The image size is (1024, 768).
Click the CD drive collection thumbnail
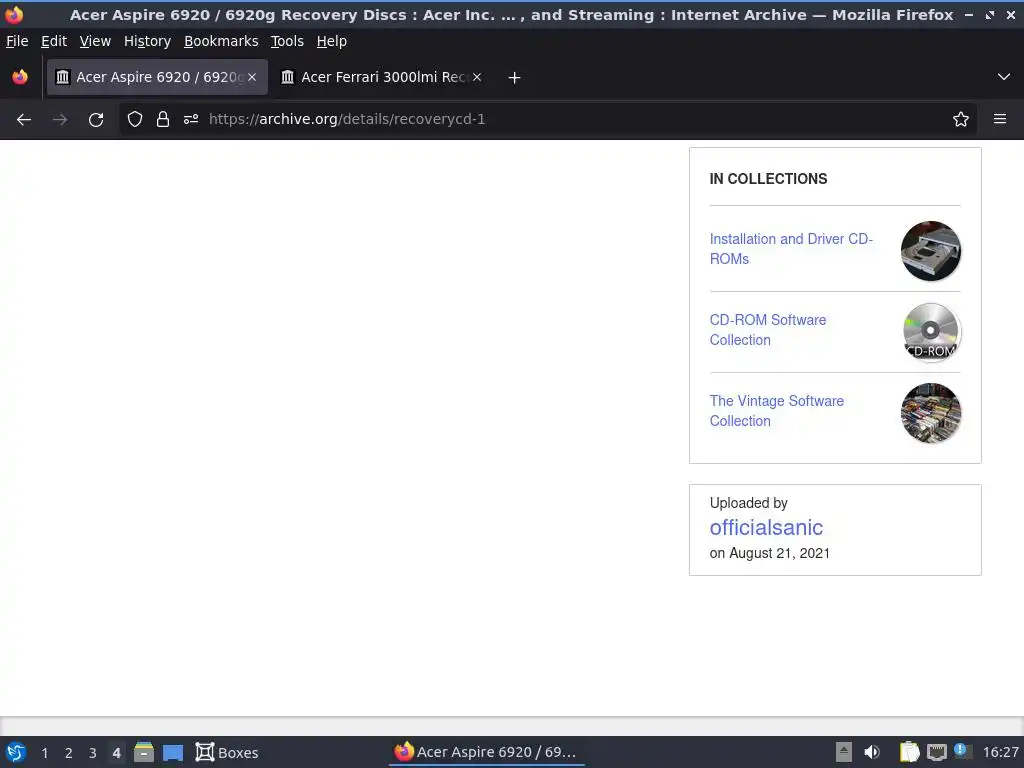click(931, 251)
